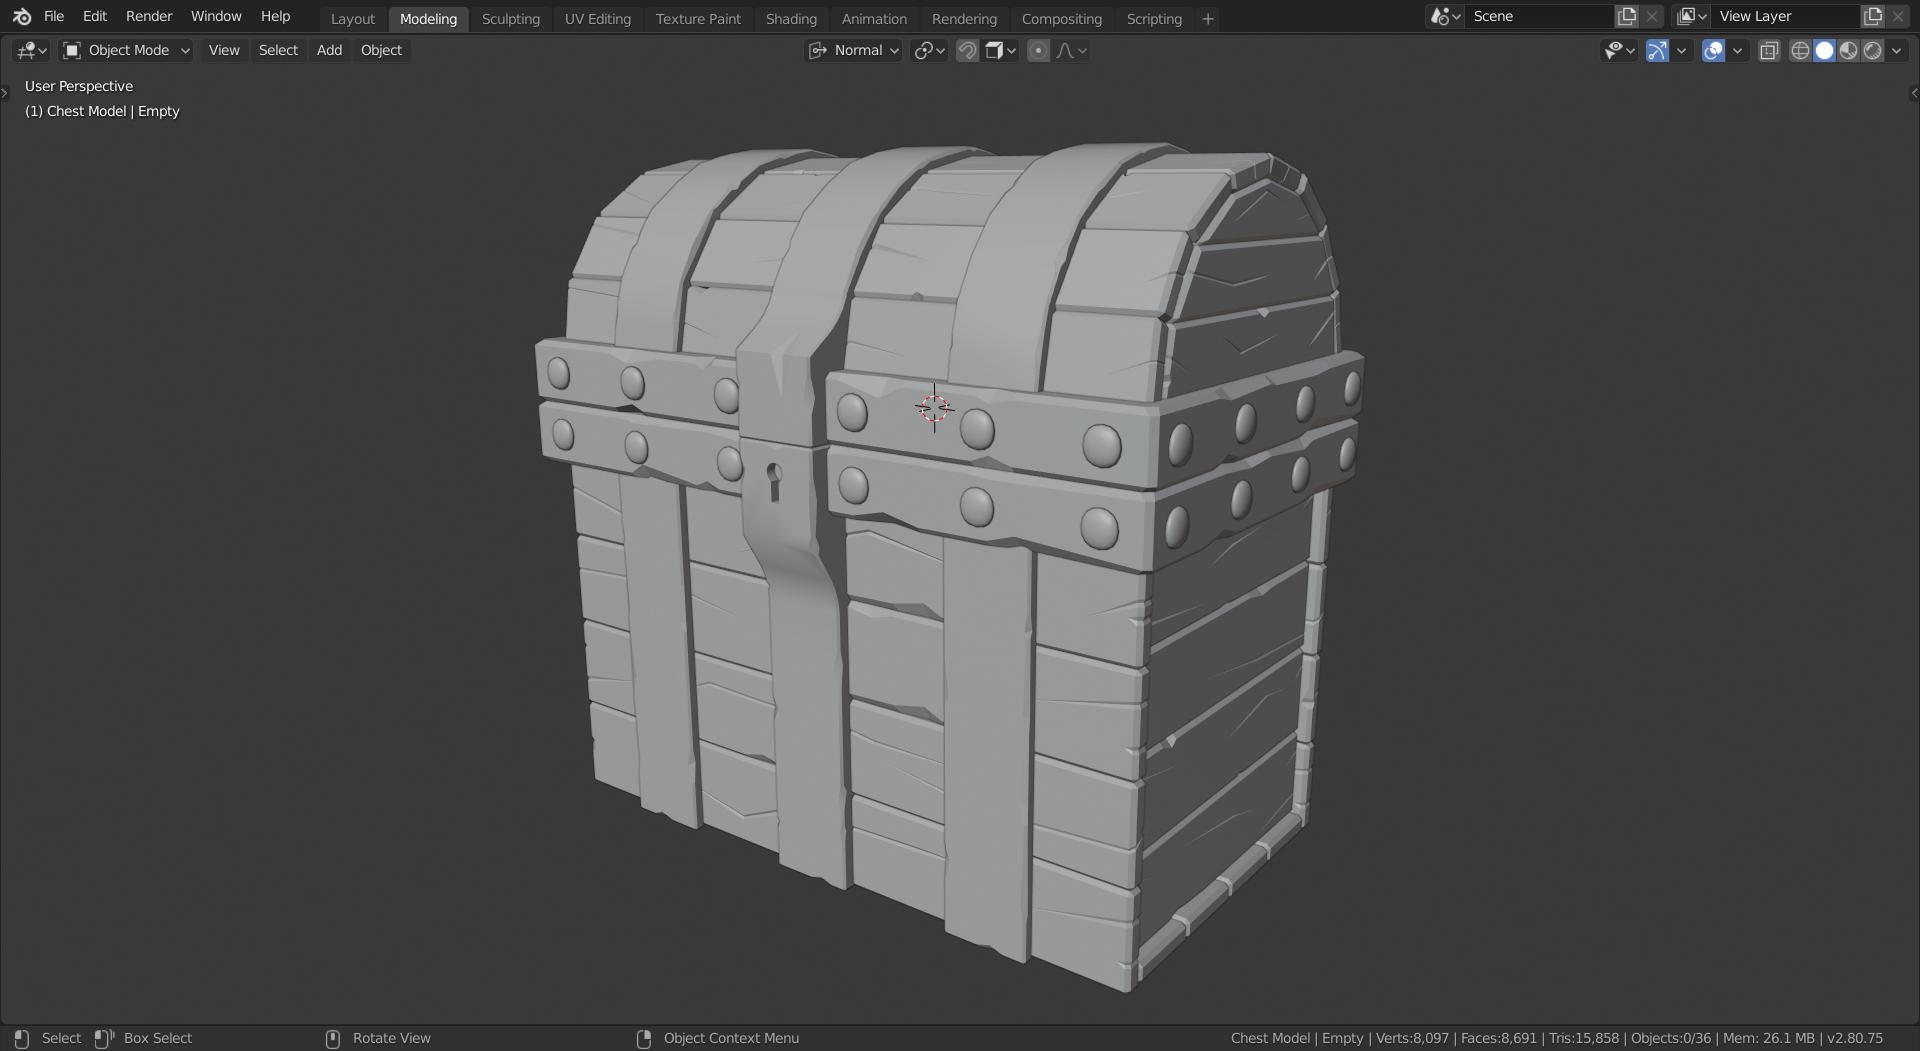1920x1051 pixels.
Task: Open the Edit menu
Action: tap(95, 17)
